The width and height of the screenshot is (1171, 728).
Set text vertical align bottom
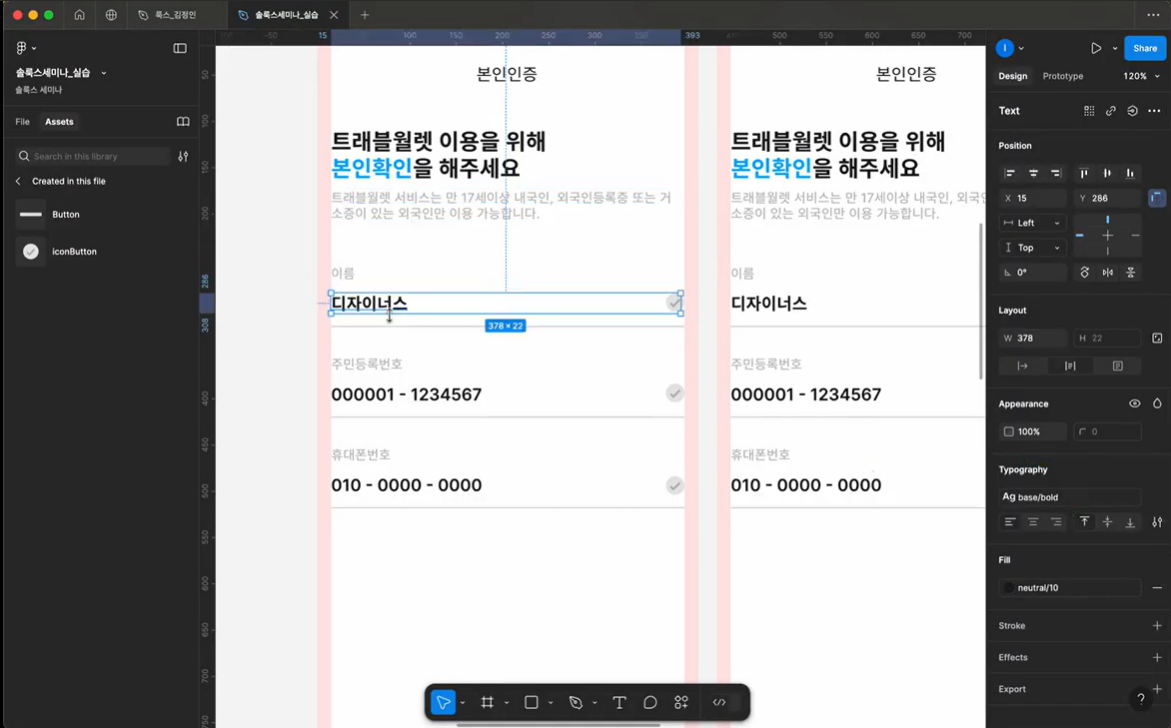(1130, 522)
